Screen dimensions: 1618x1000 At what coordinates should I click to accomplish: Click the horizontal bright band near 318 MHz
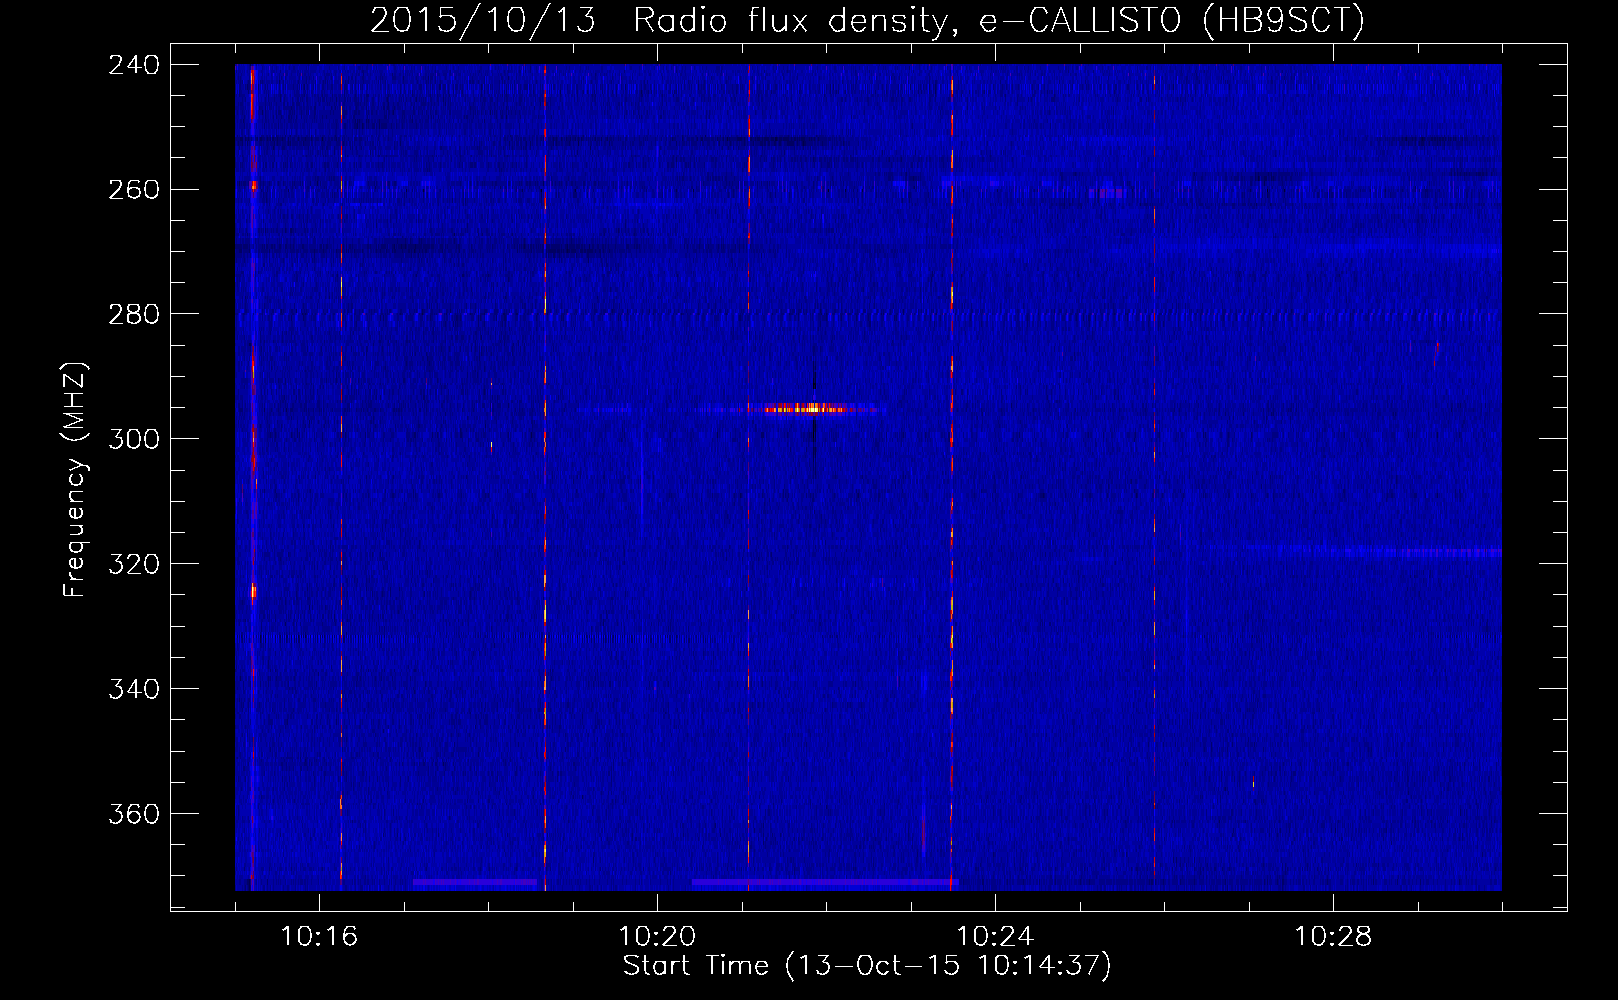[1352, 552]
